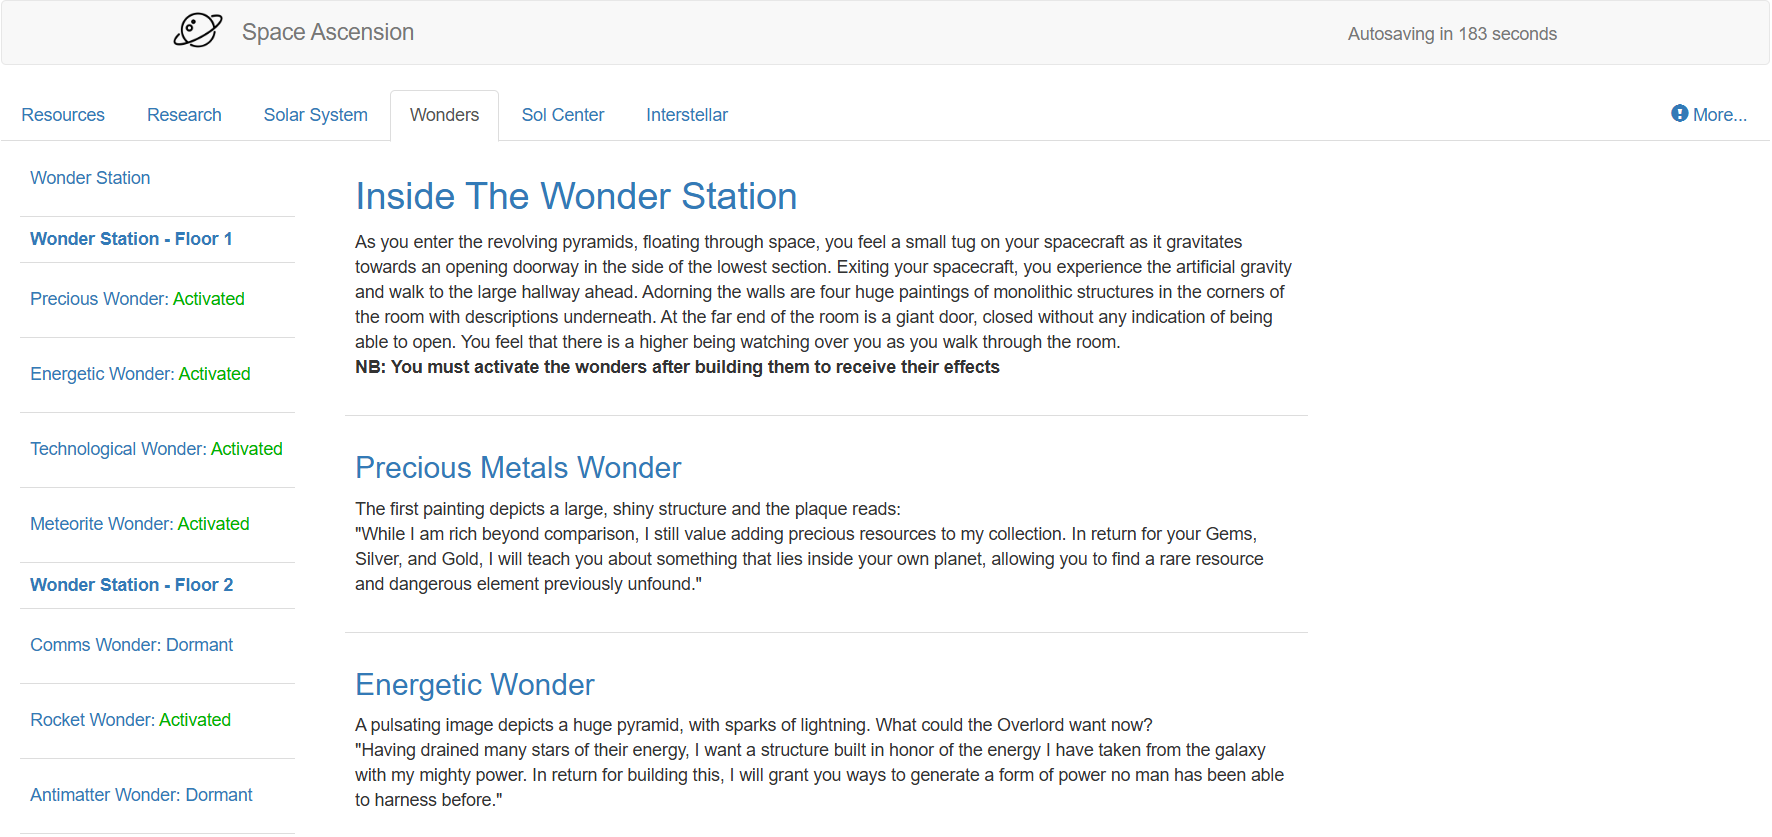Click the Wonder Station - Floor 2 header

(131, 585)
